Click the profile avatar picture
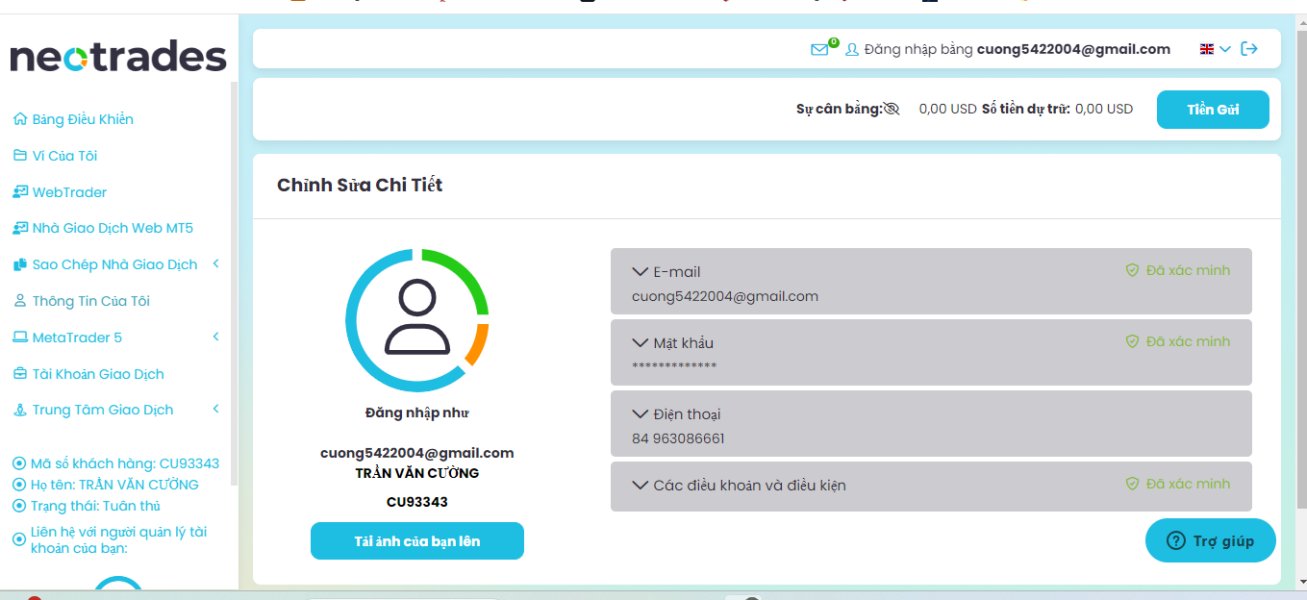 pyautogui.click(x=417, y=319)
